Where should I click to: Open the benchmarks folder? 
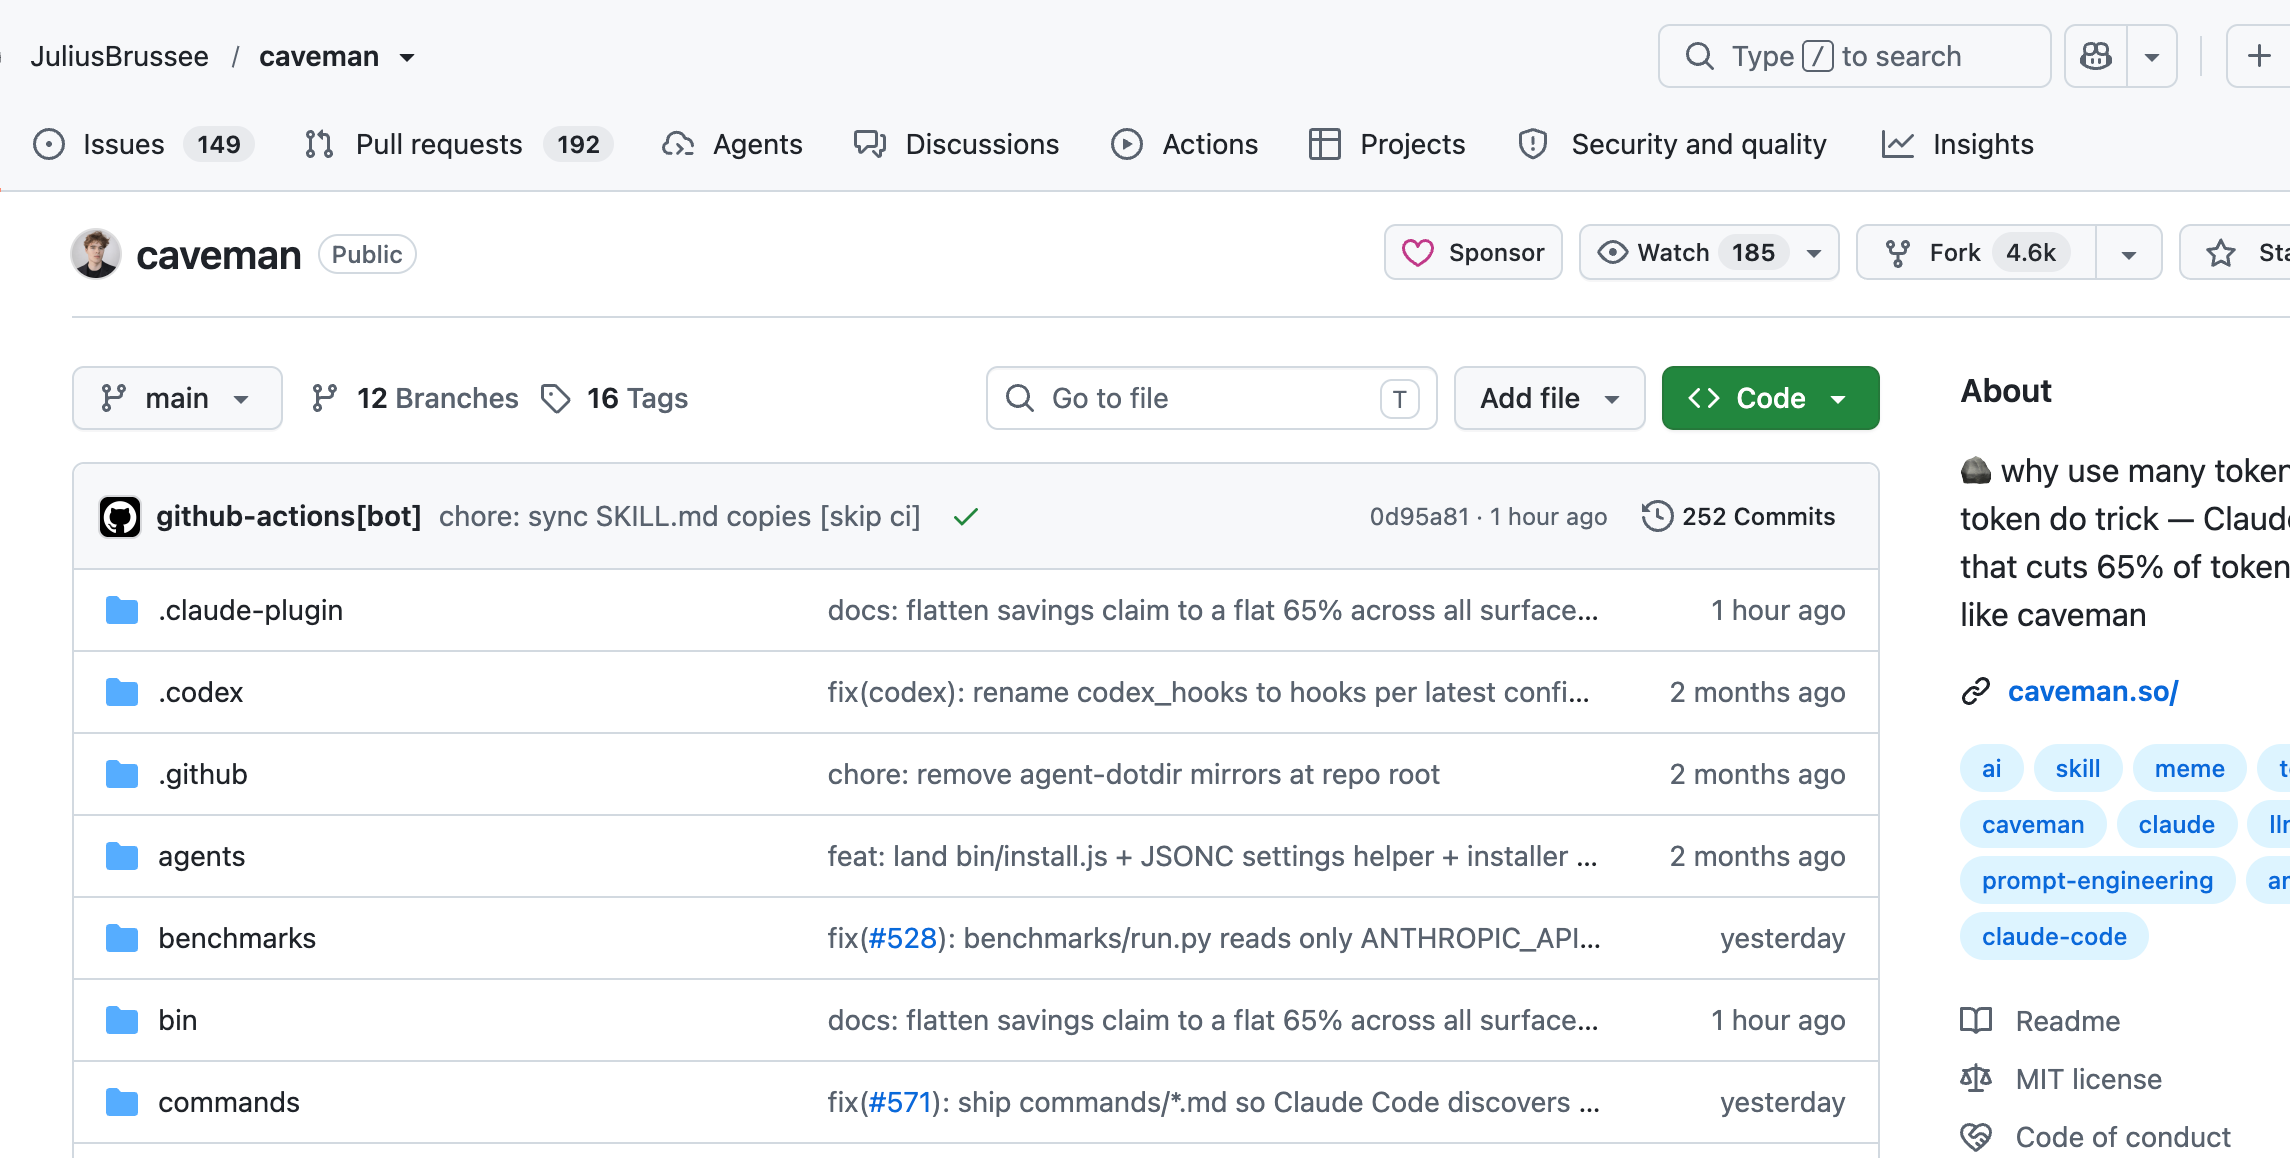(x=237, y=938)
